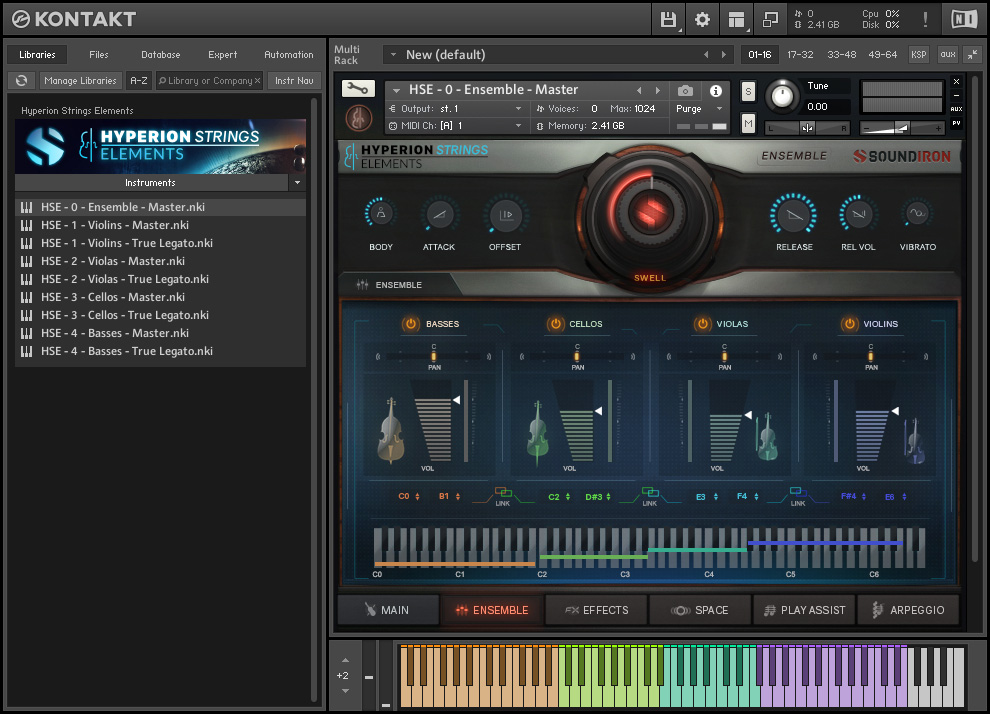Toggle the Basses section power button

click(x=410, y=324)
